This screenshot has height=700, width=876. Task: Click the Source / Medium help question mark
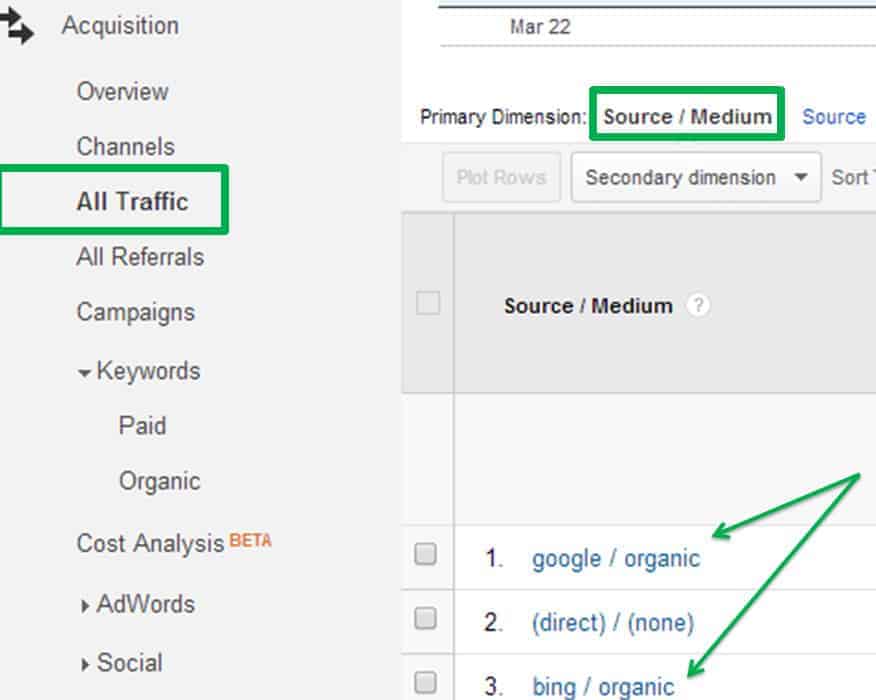[x=698, y=306]
